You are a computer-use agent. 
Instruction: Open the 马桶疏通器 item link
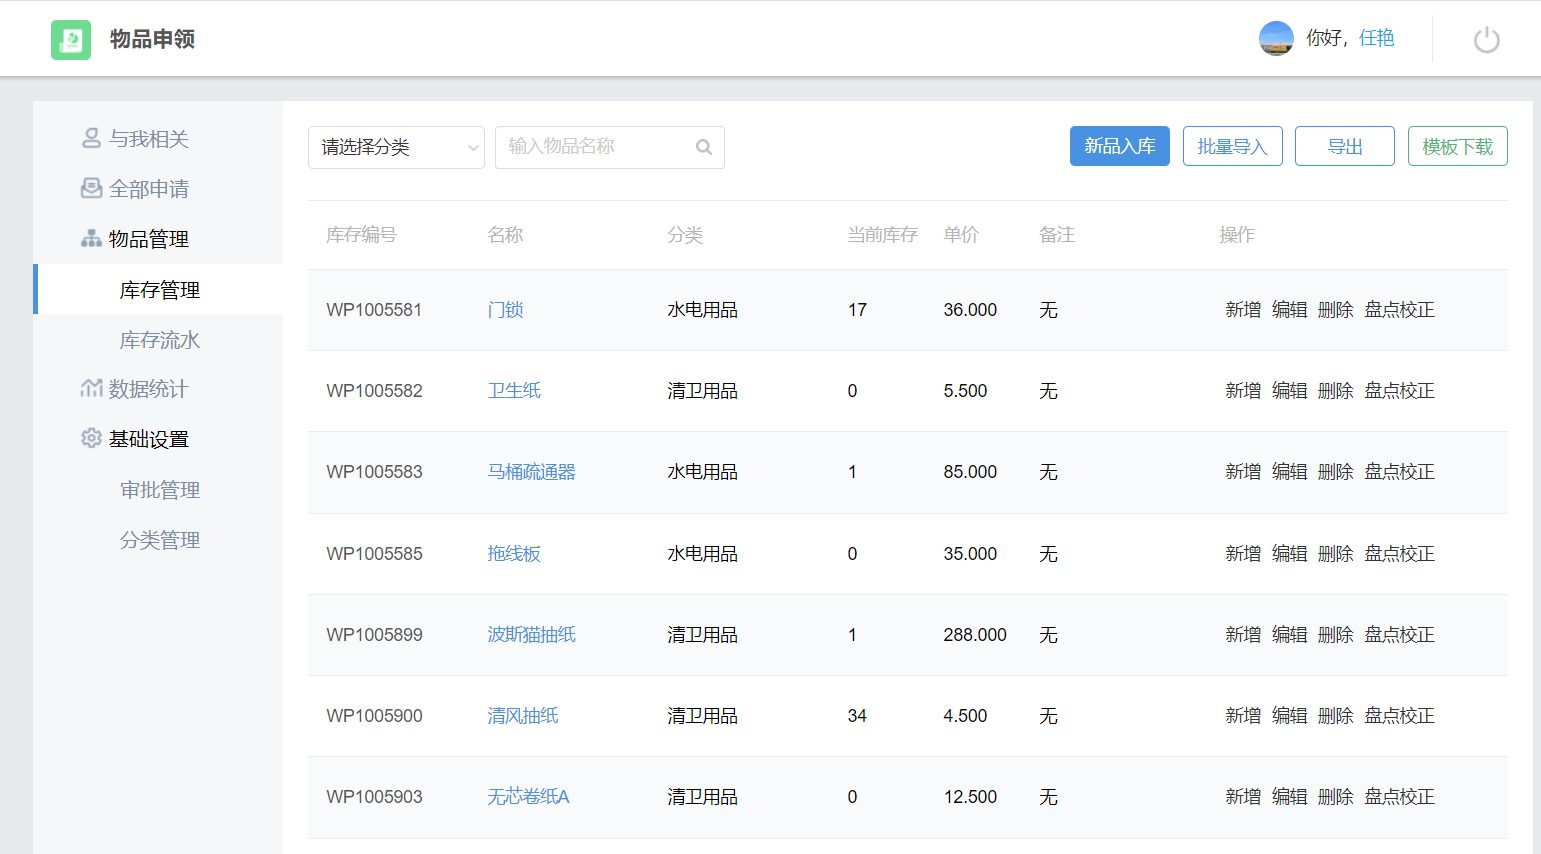tap(531, 472)
